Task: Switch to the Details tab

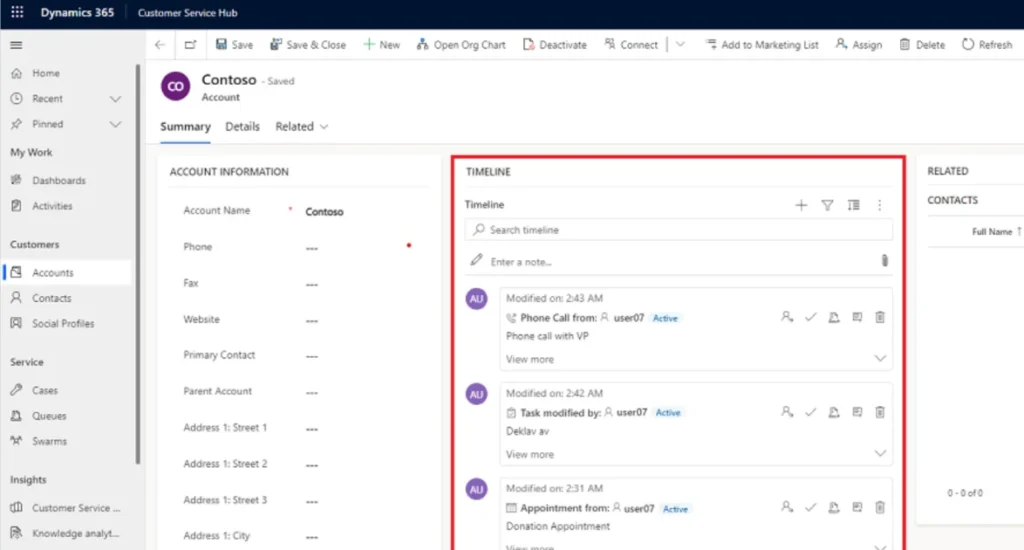Action: coord(242,127)
